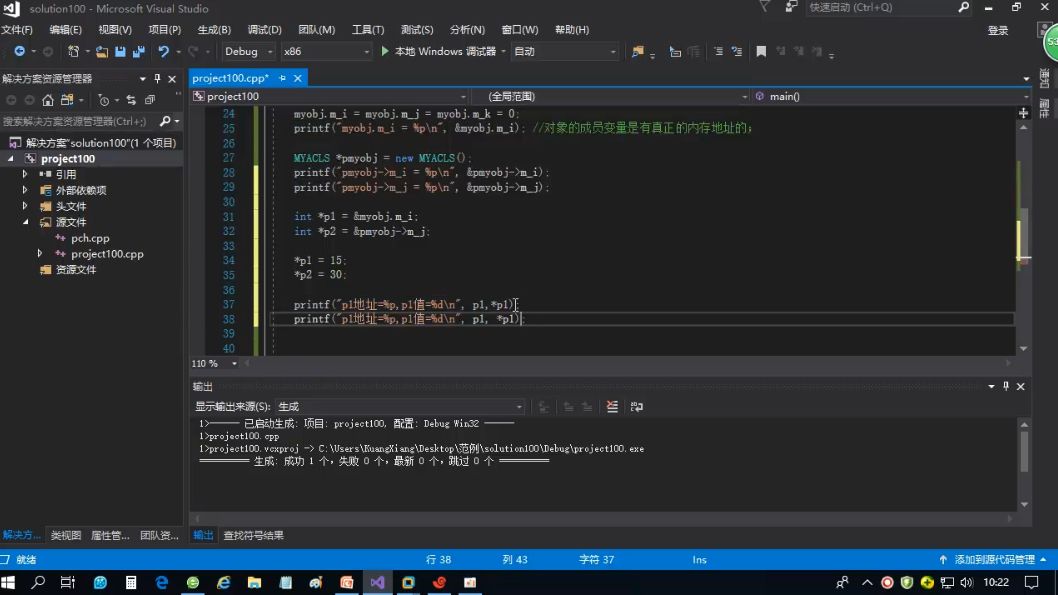This screenshot has height=595, width=1058.
Task: Switch to the Class View tab
Action: (x=65, y=536)
